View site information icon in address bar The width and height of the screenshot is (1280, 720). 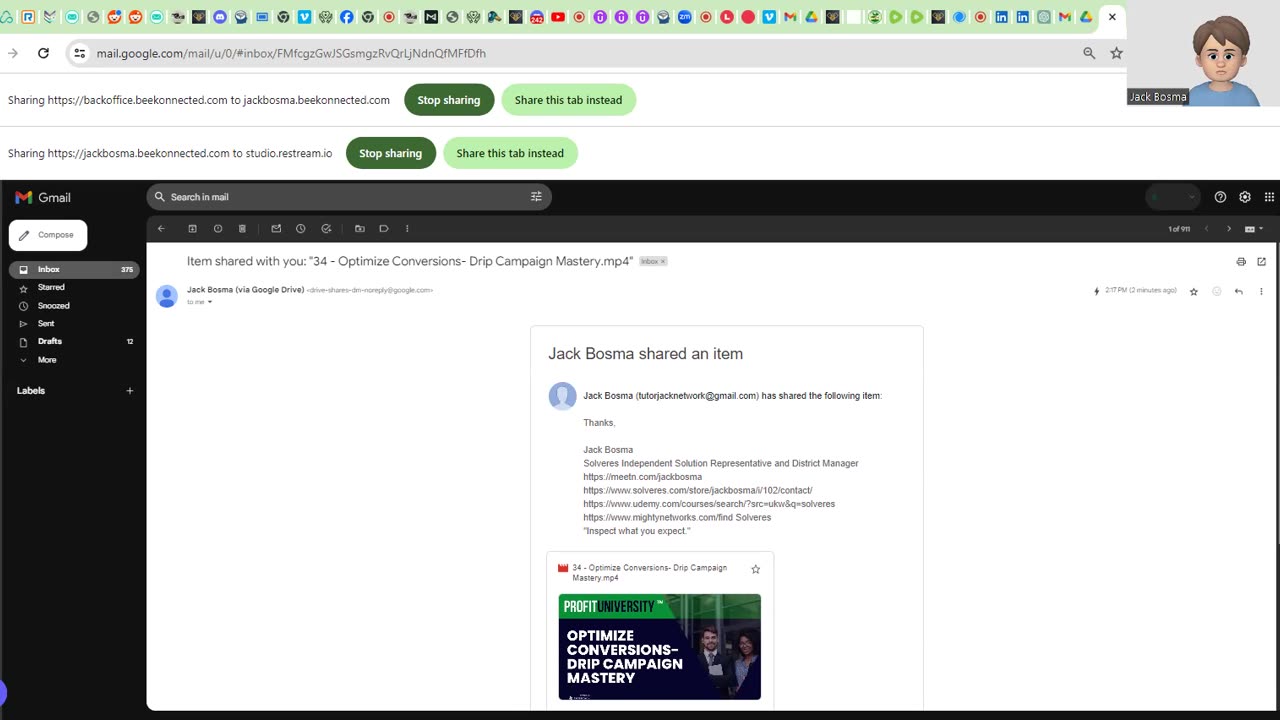pos(80,53)
